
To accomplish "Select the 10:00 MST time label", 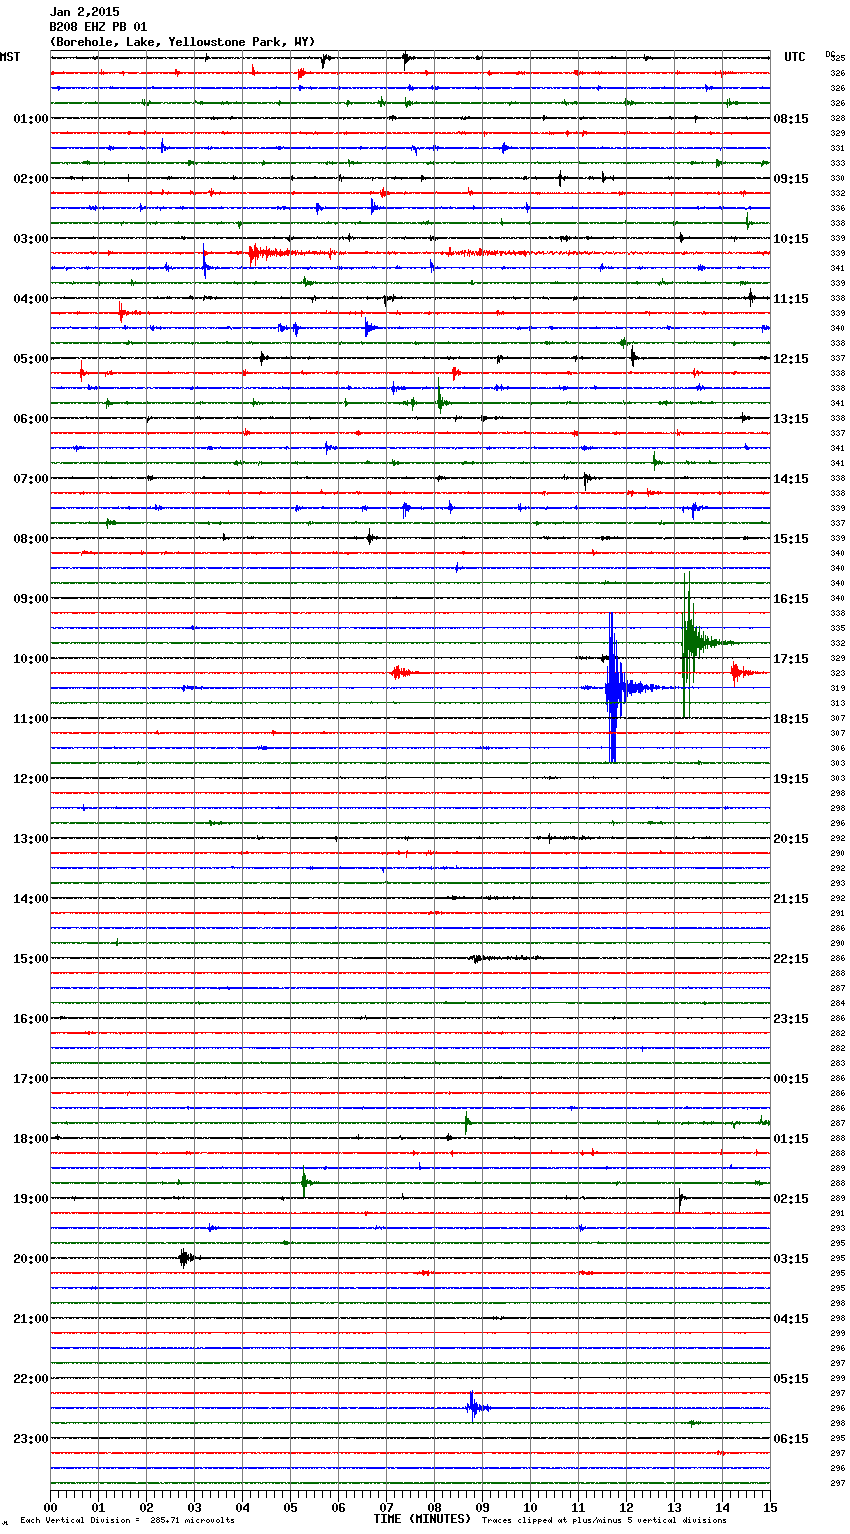I will click(x=31, y=659).
